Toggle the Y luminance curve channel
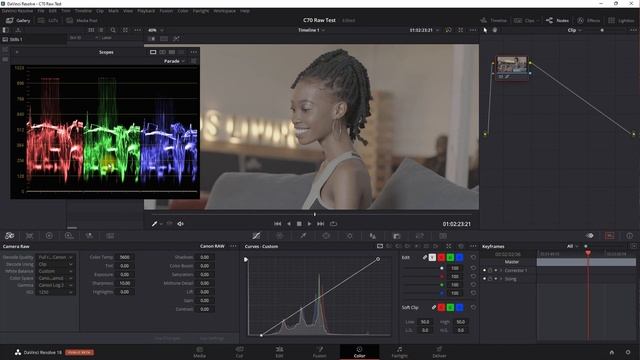640x360 pixels. point(432,258)
